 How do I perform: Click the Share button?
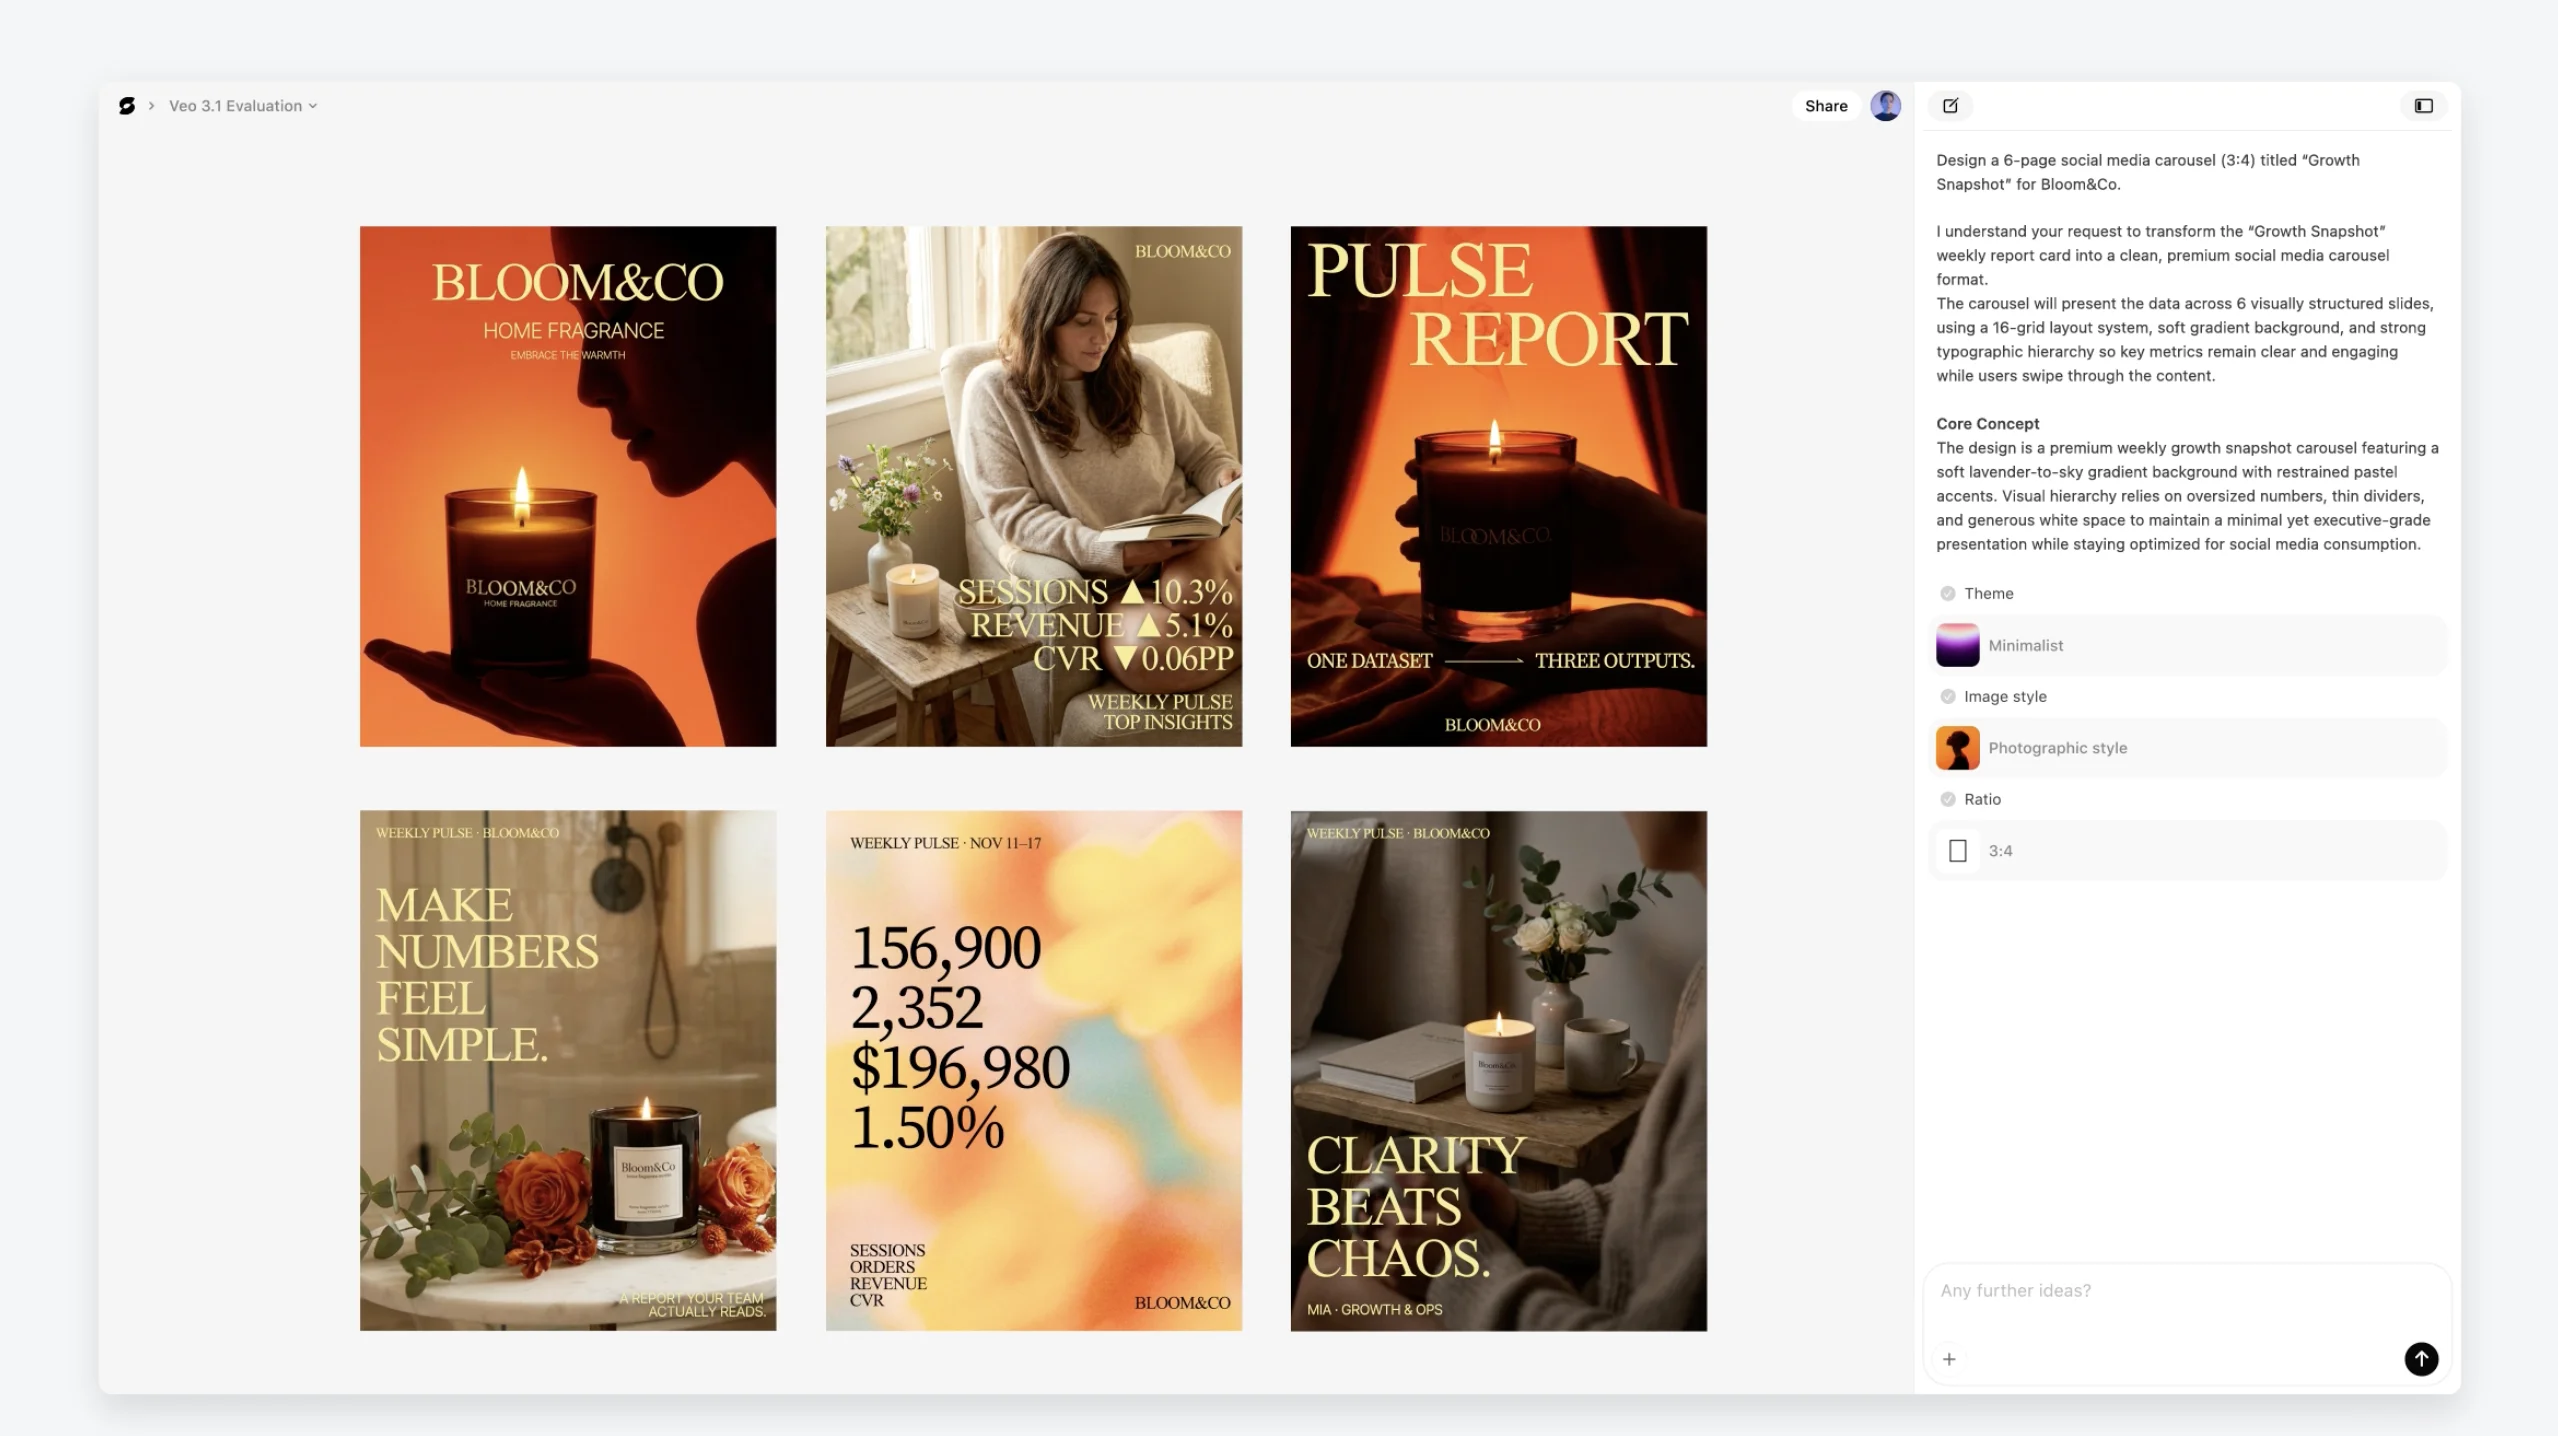(x=1826, y=105)
